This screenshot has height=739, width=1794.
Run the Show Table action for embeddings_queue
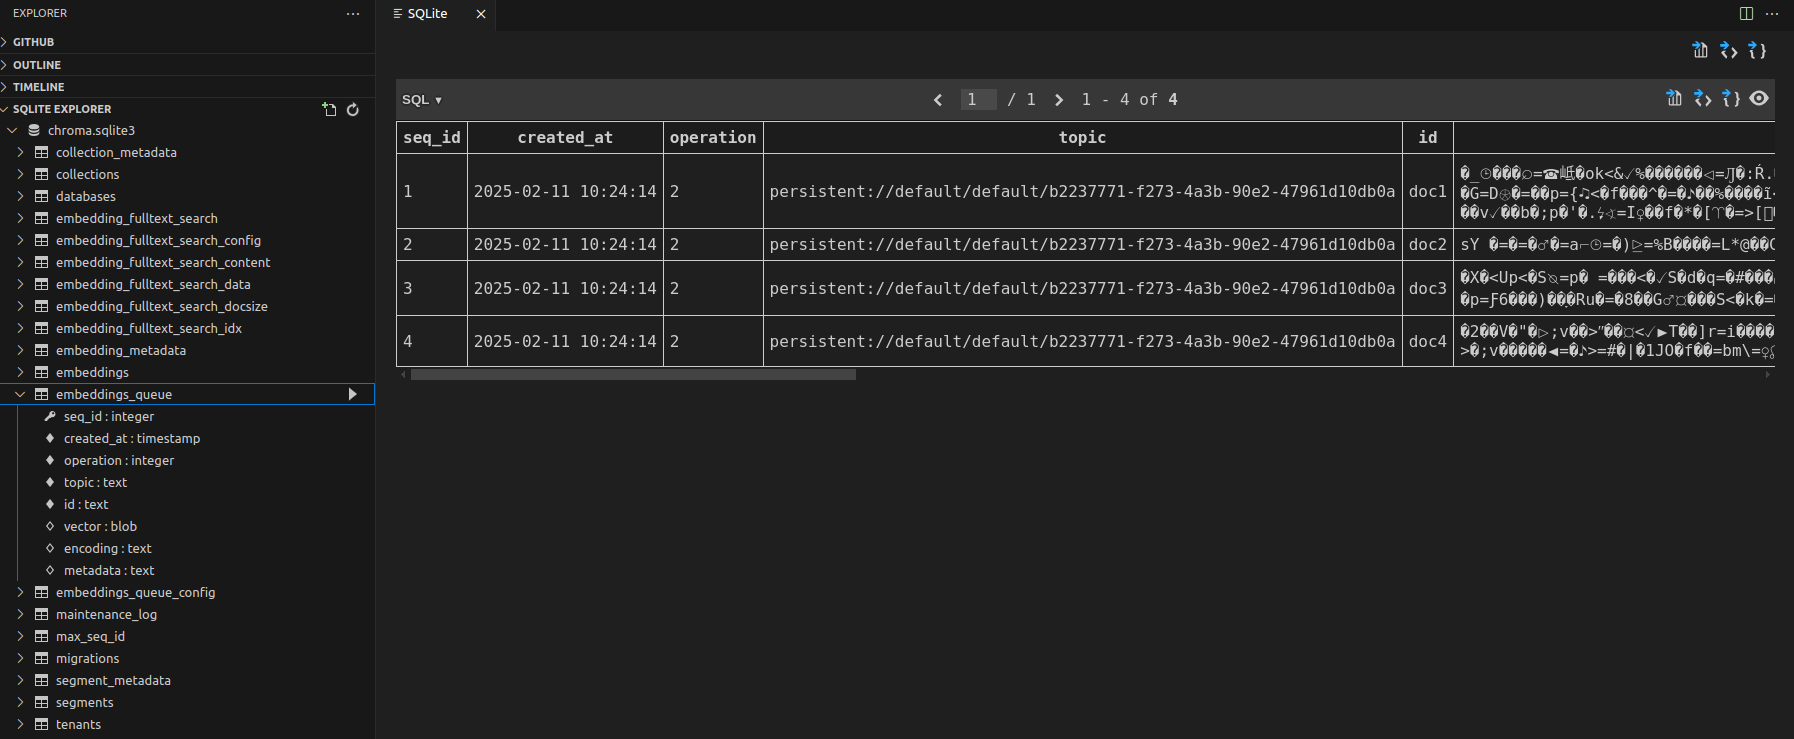tap(352, 394)
